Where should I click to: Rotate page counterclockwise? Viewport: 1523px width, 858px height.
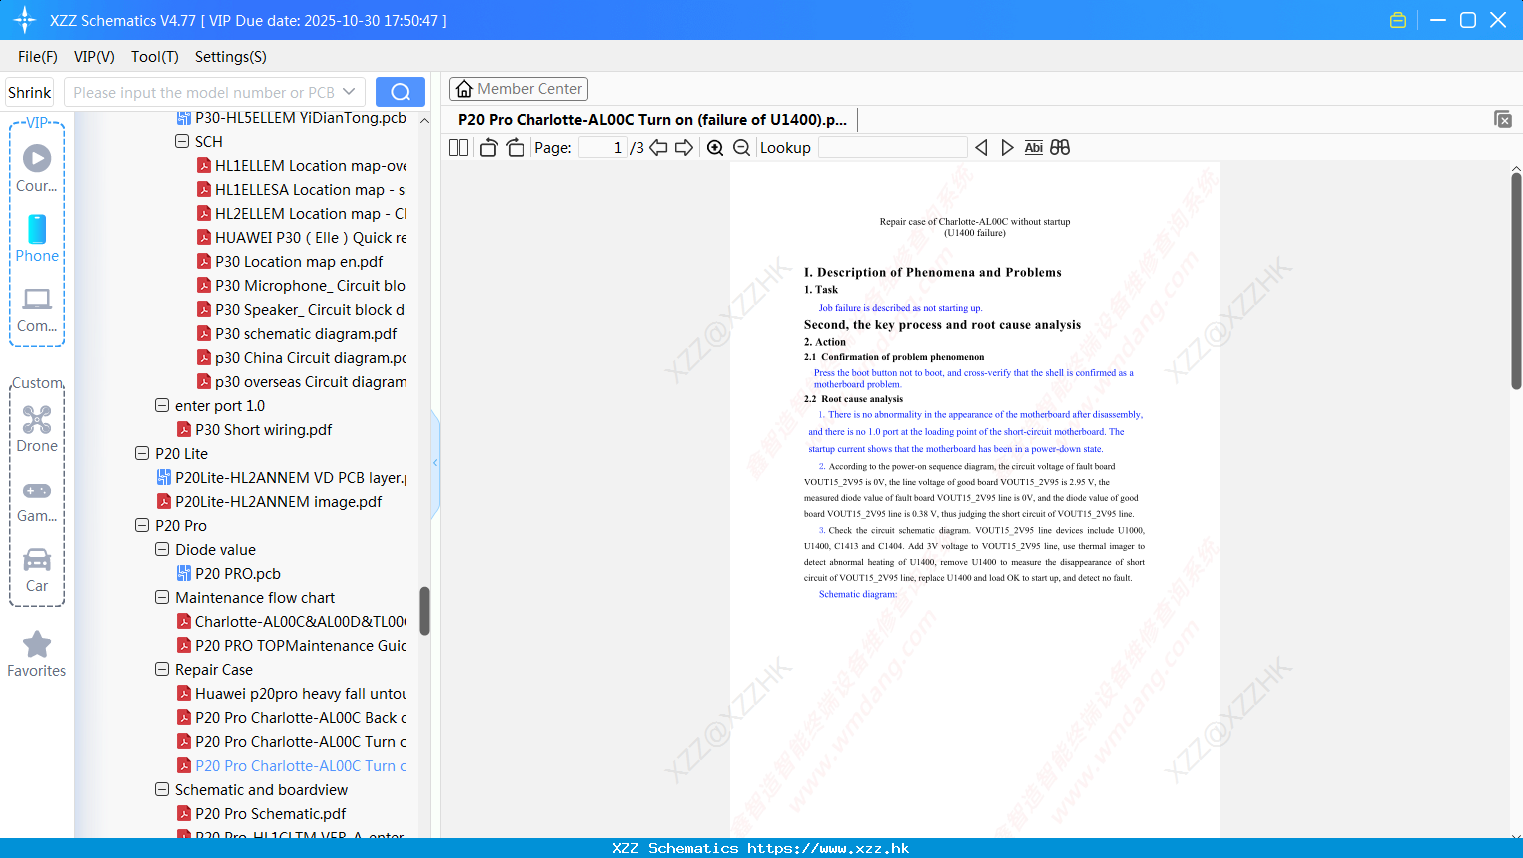tap(488, 148)
